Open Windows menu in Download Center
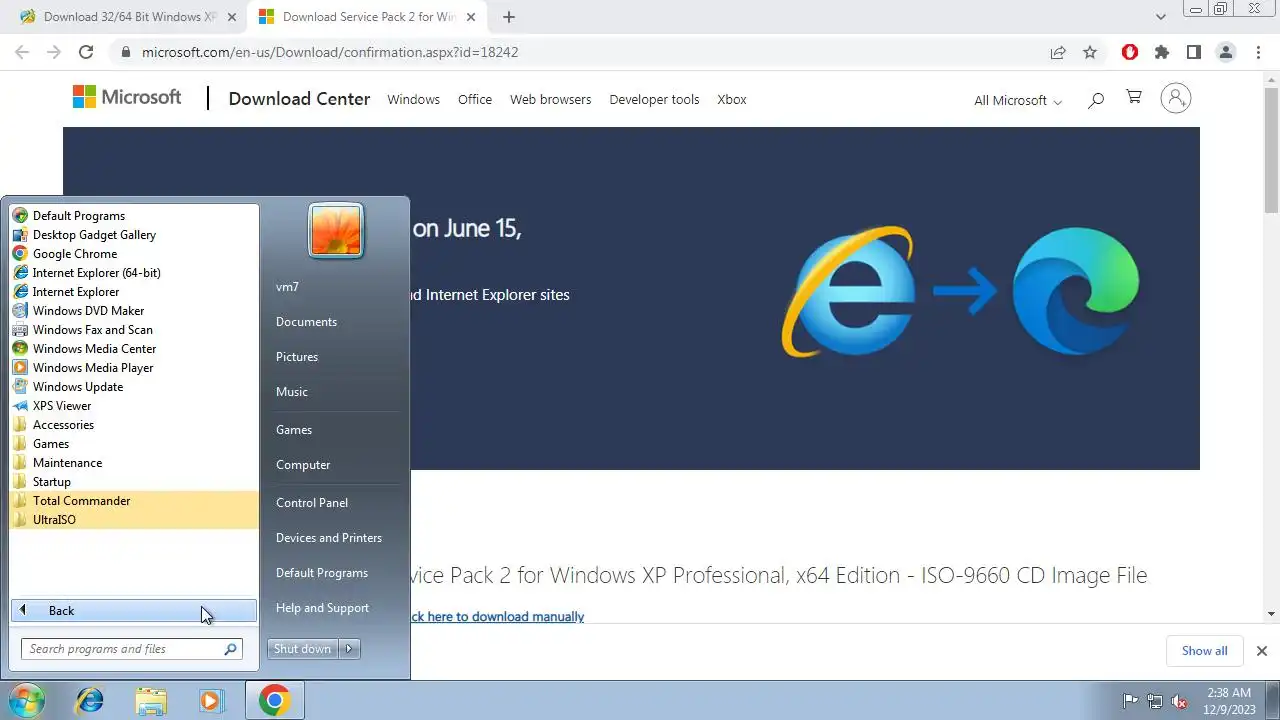 (x=413, y=99)
